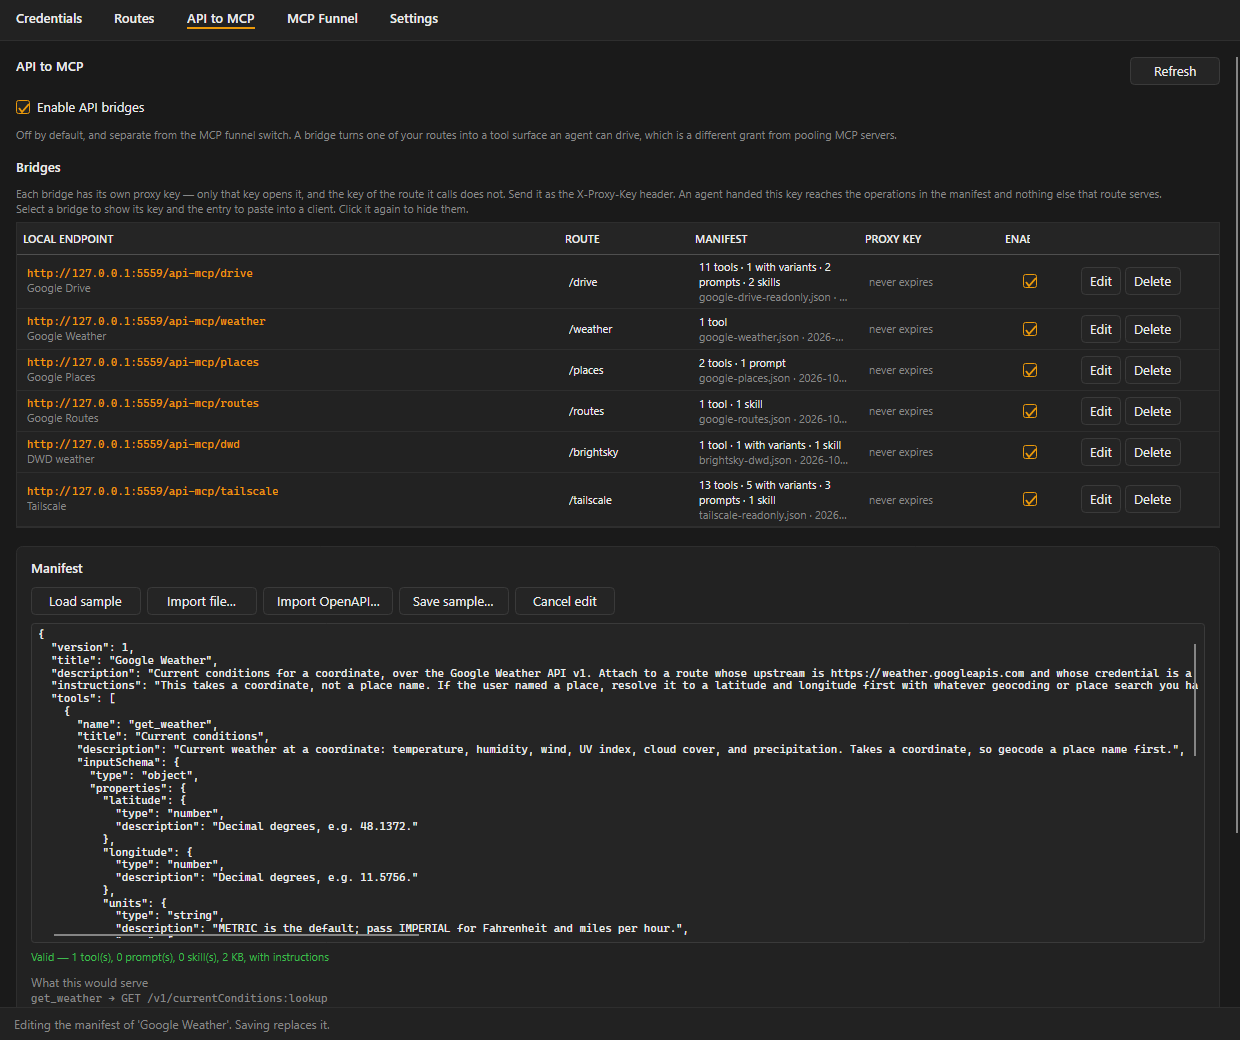1240x1040 pixels.
Task: Edit the DWD weather bridge
Action: 1101,452
